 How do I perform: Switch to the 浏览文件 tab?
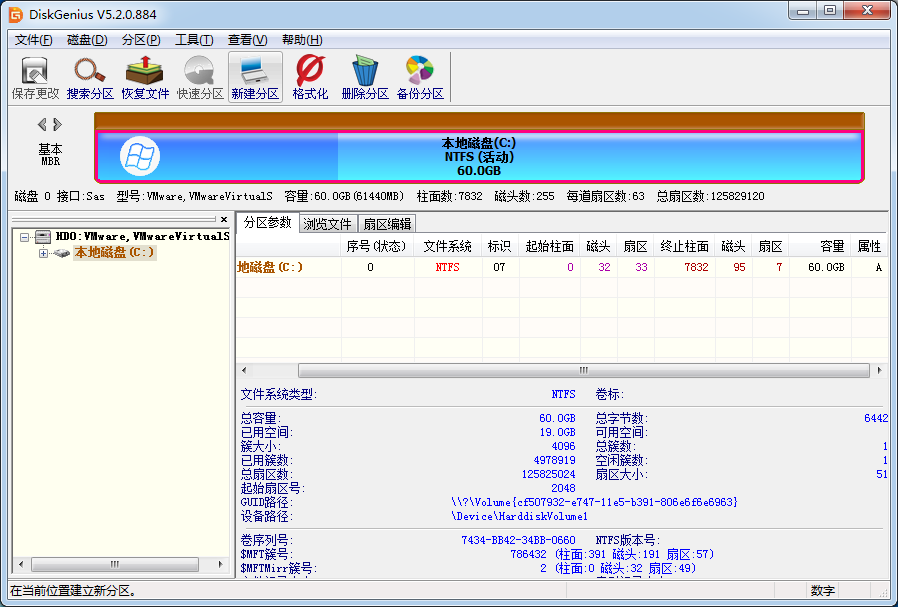328,223
